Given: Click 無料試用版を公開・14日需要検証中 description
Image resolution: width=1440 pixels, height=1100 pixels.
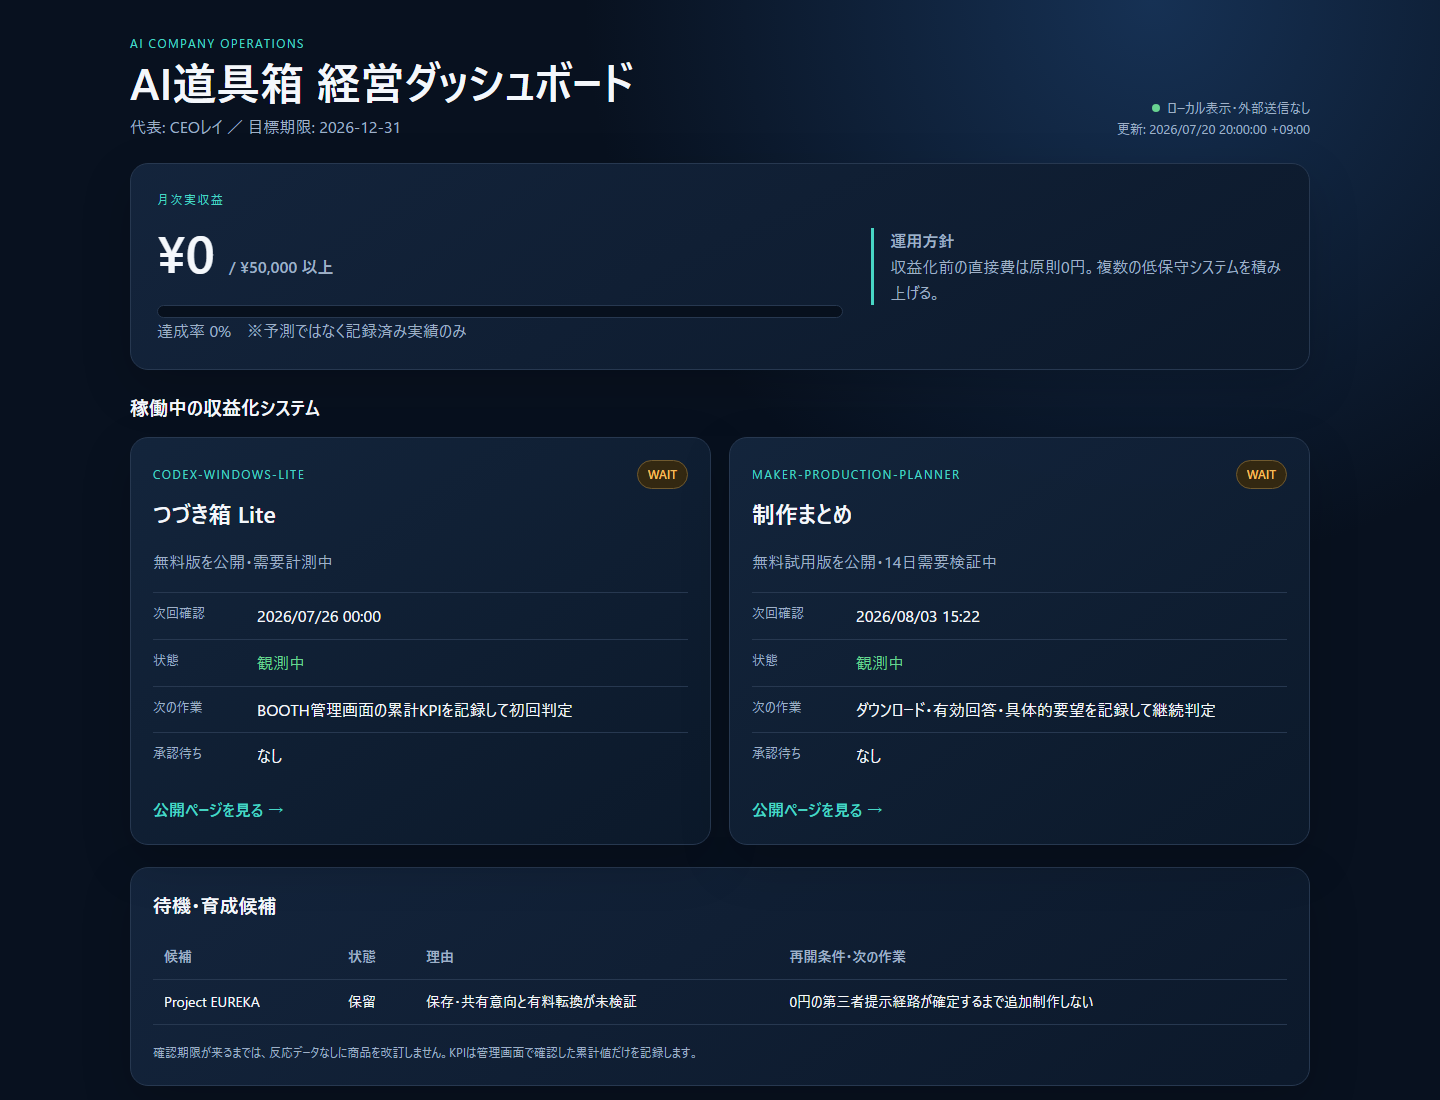Looking at the screenshot, I should [874, 562].
